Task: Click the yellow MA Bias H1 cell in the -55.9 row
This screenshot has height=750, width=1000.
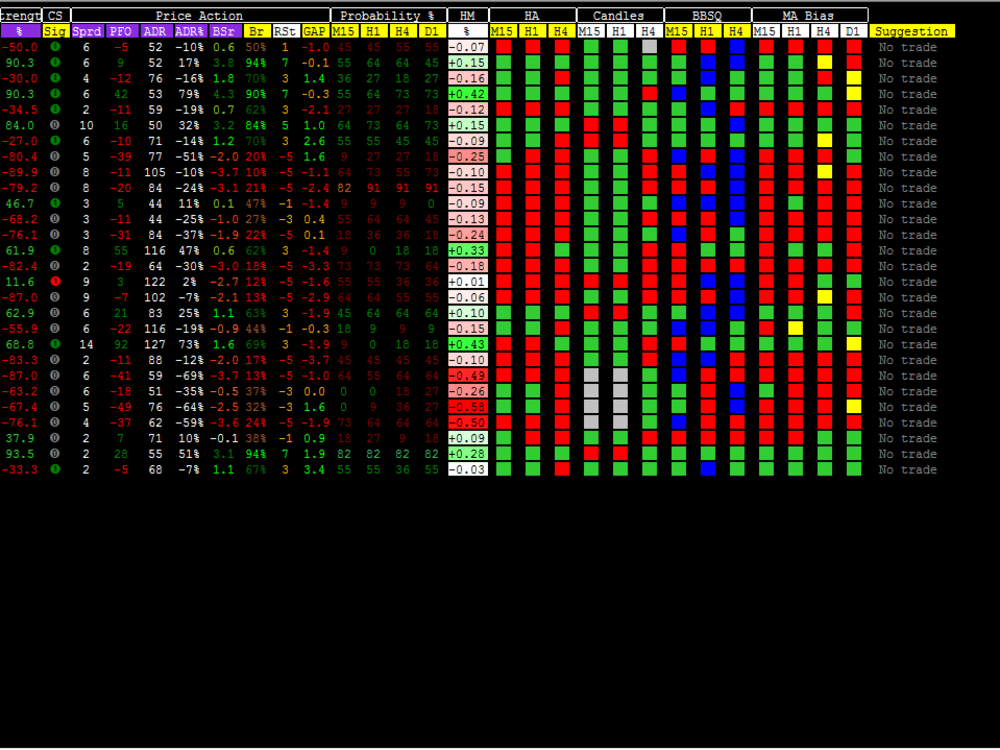Action: click(795, 328)
